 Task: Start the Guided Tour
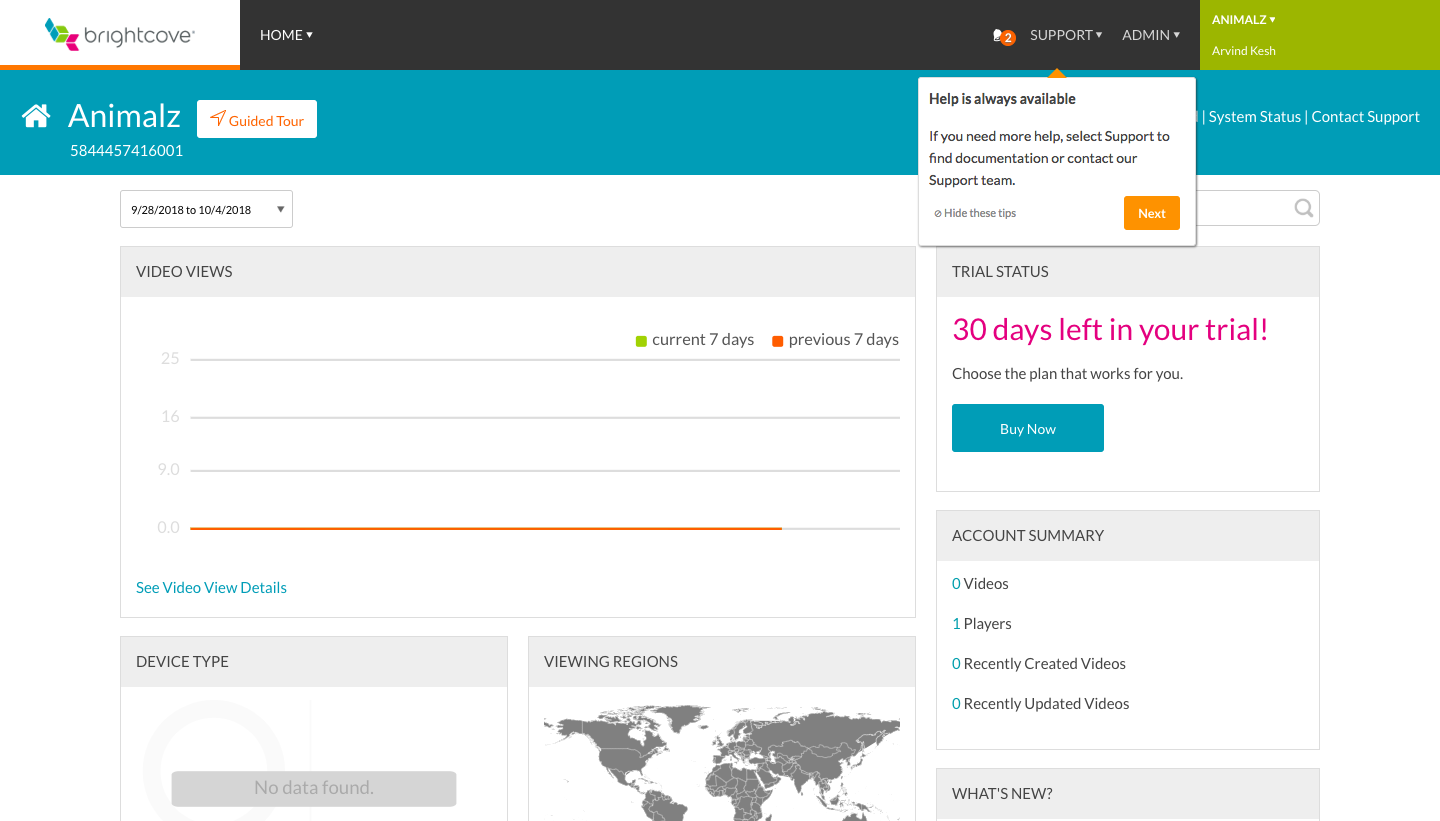pos(257,119)
